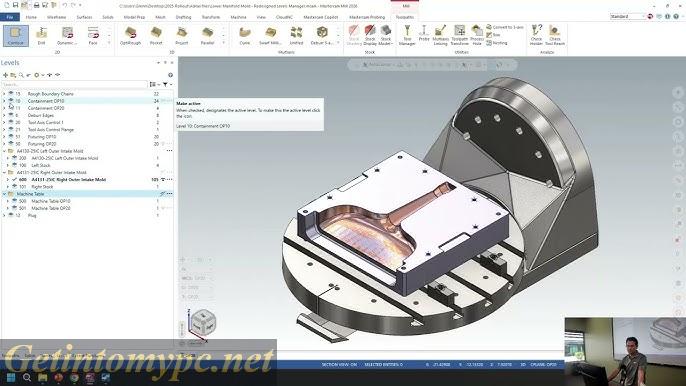Toggle visibility of level 20 Tool Axis Control 1
The height and width of the screenshot is (386, 686).
11,122
